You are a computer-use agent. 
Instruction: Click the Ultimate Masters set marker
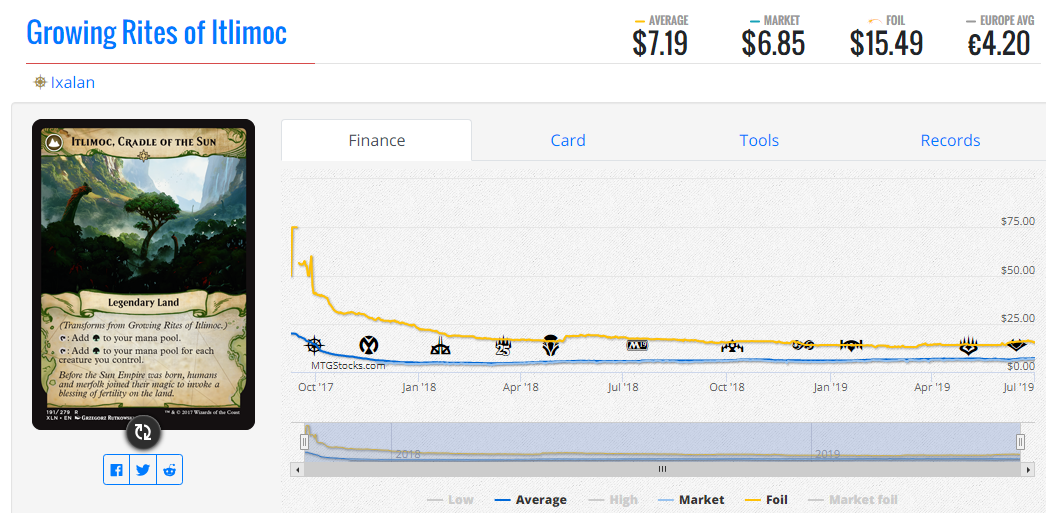[803, 344]
